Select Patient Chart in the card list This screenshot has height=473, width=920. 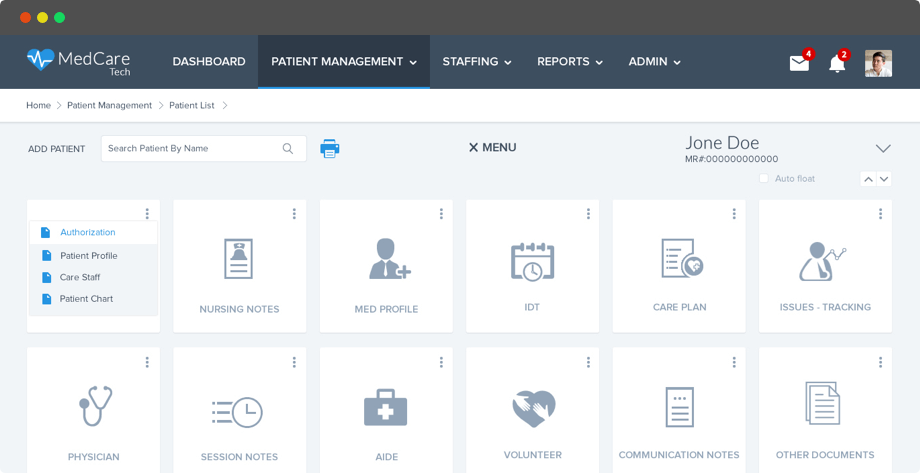tap(86, 299)
